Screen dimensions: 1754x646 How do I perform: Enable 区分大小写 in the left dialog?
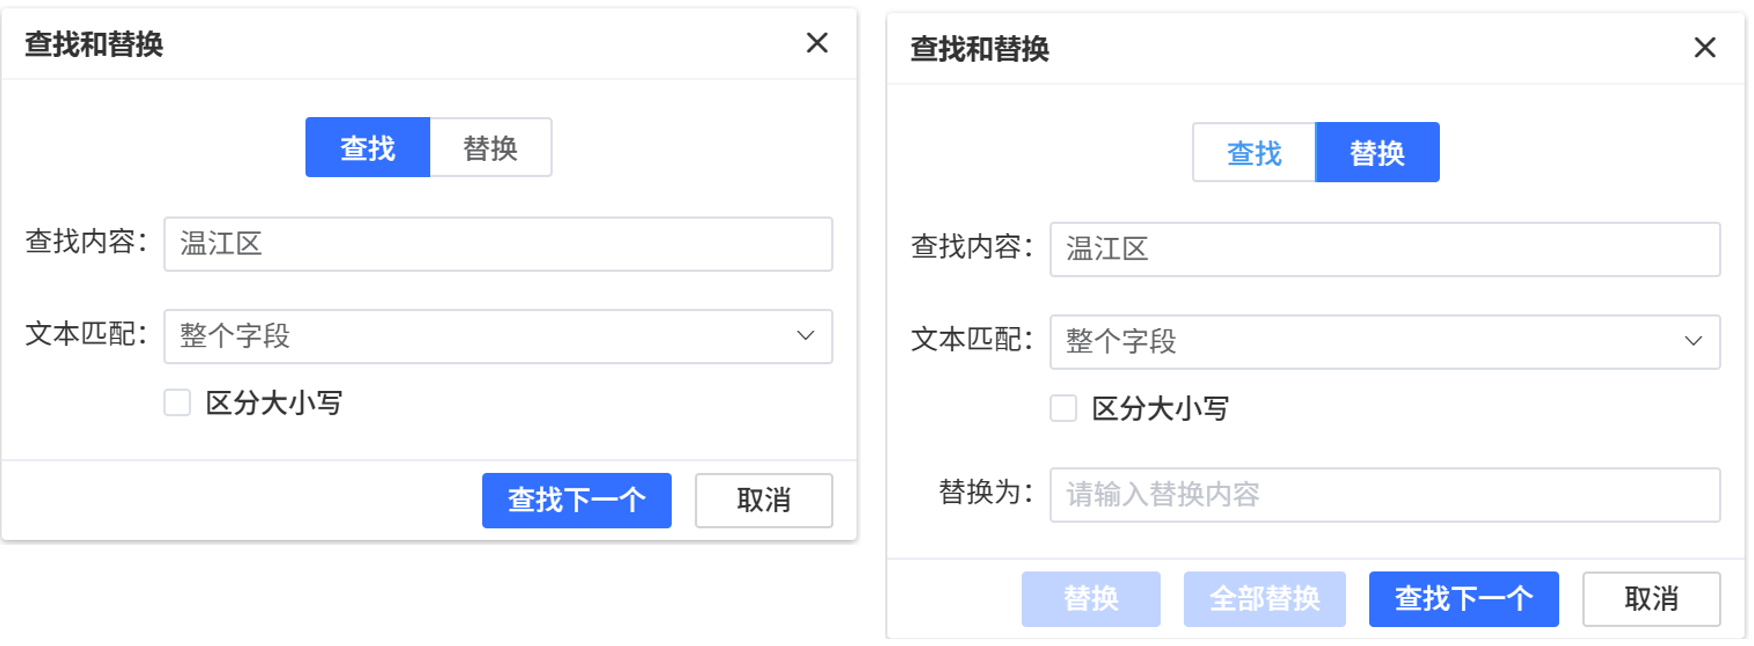177,402
